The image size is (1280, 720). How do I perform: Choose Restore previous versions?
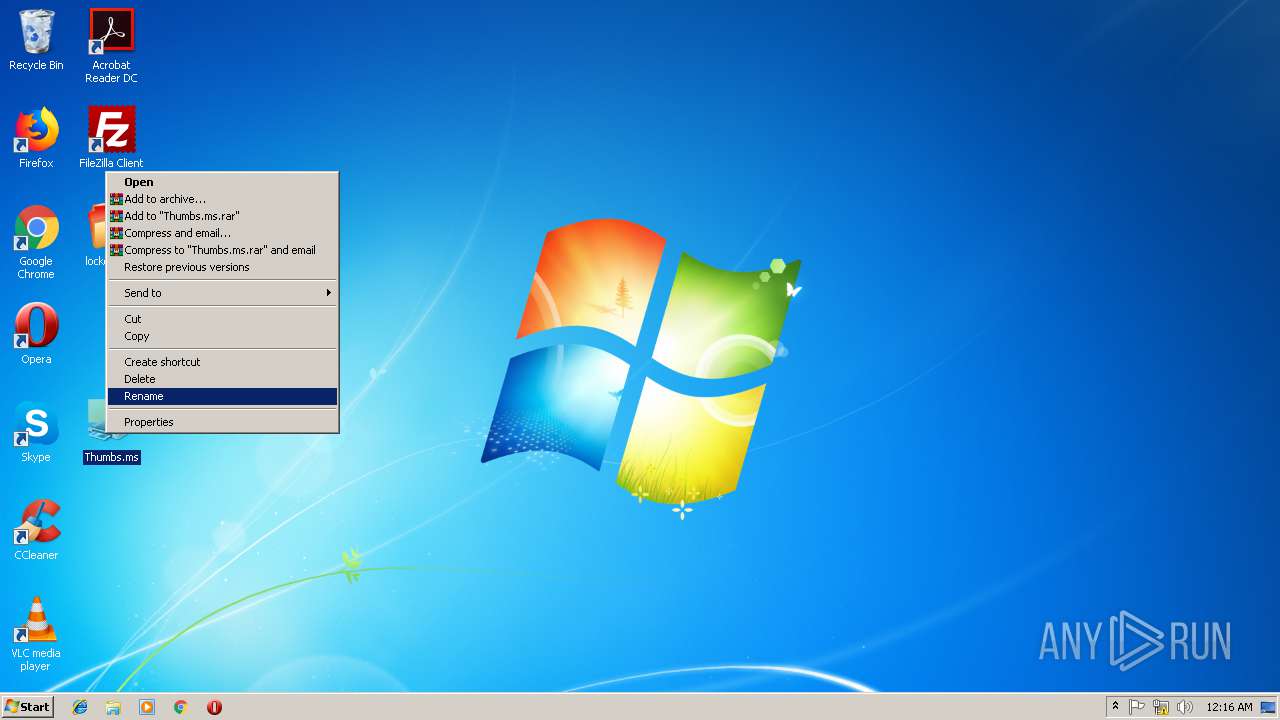(222, 267)
